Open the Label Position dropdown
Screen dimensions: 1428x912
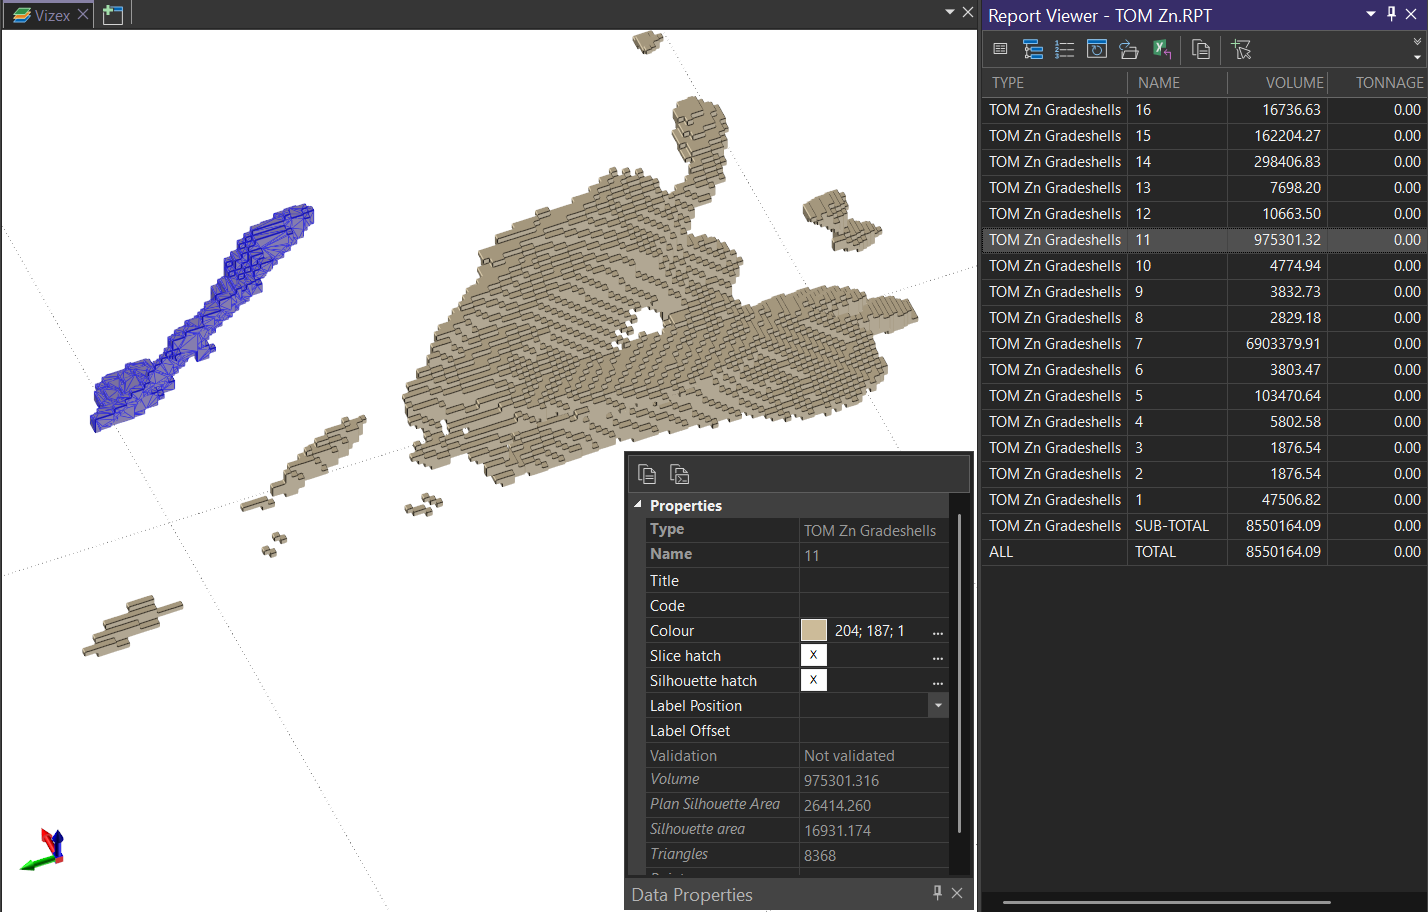[x=938, y=705]
